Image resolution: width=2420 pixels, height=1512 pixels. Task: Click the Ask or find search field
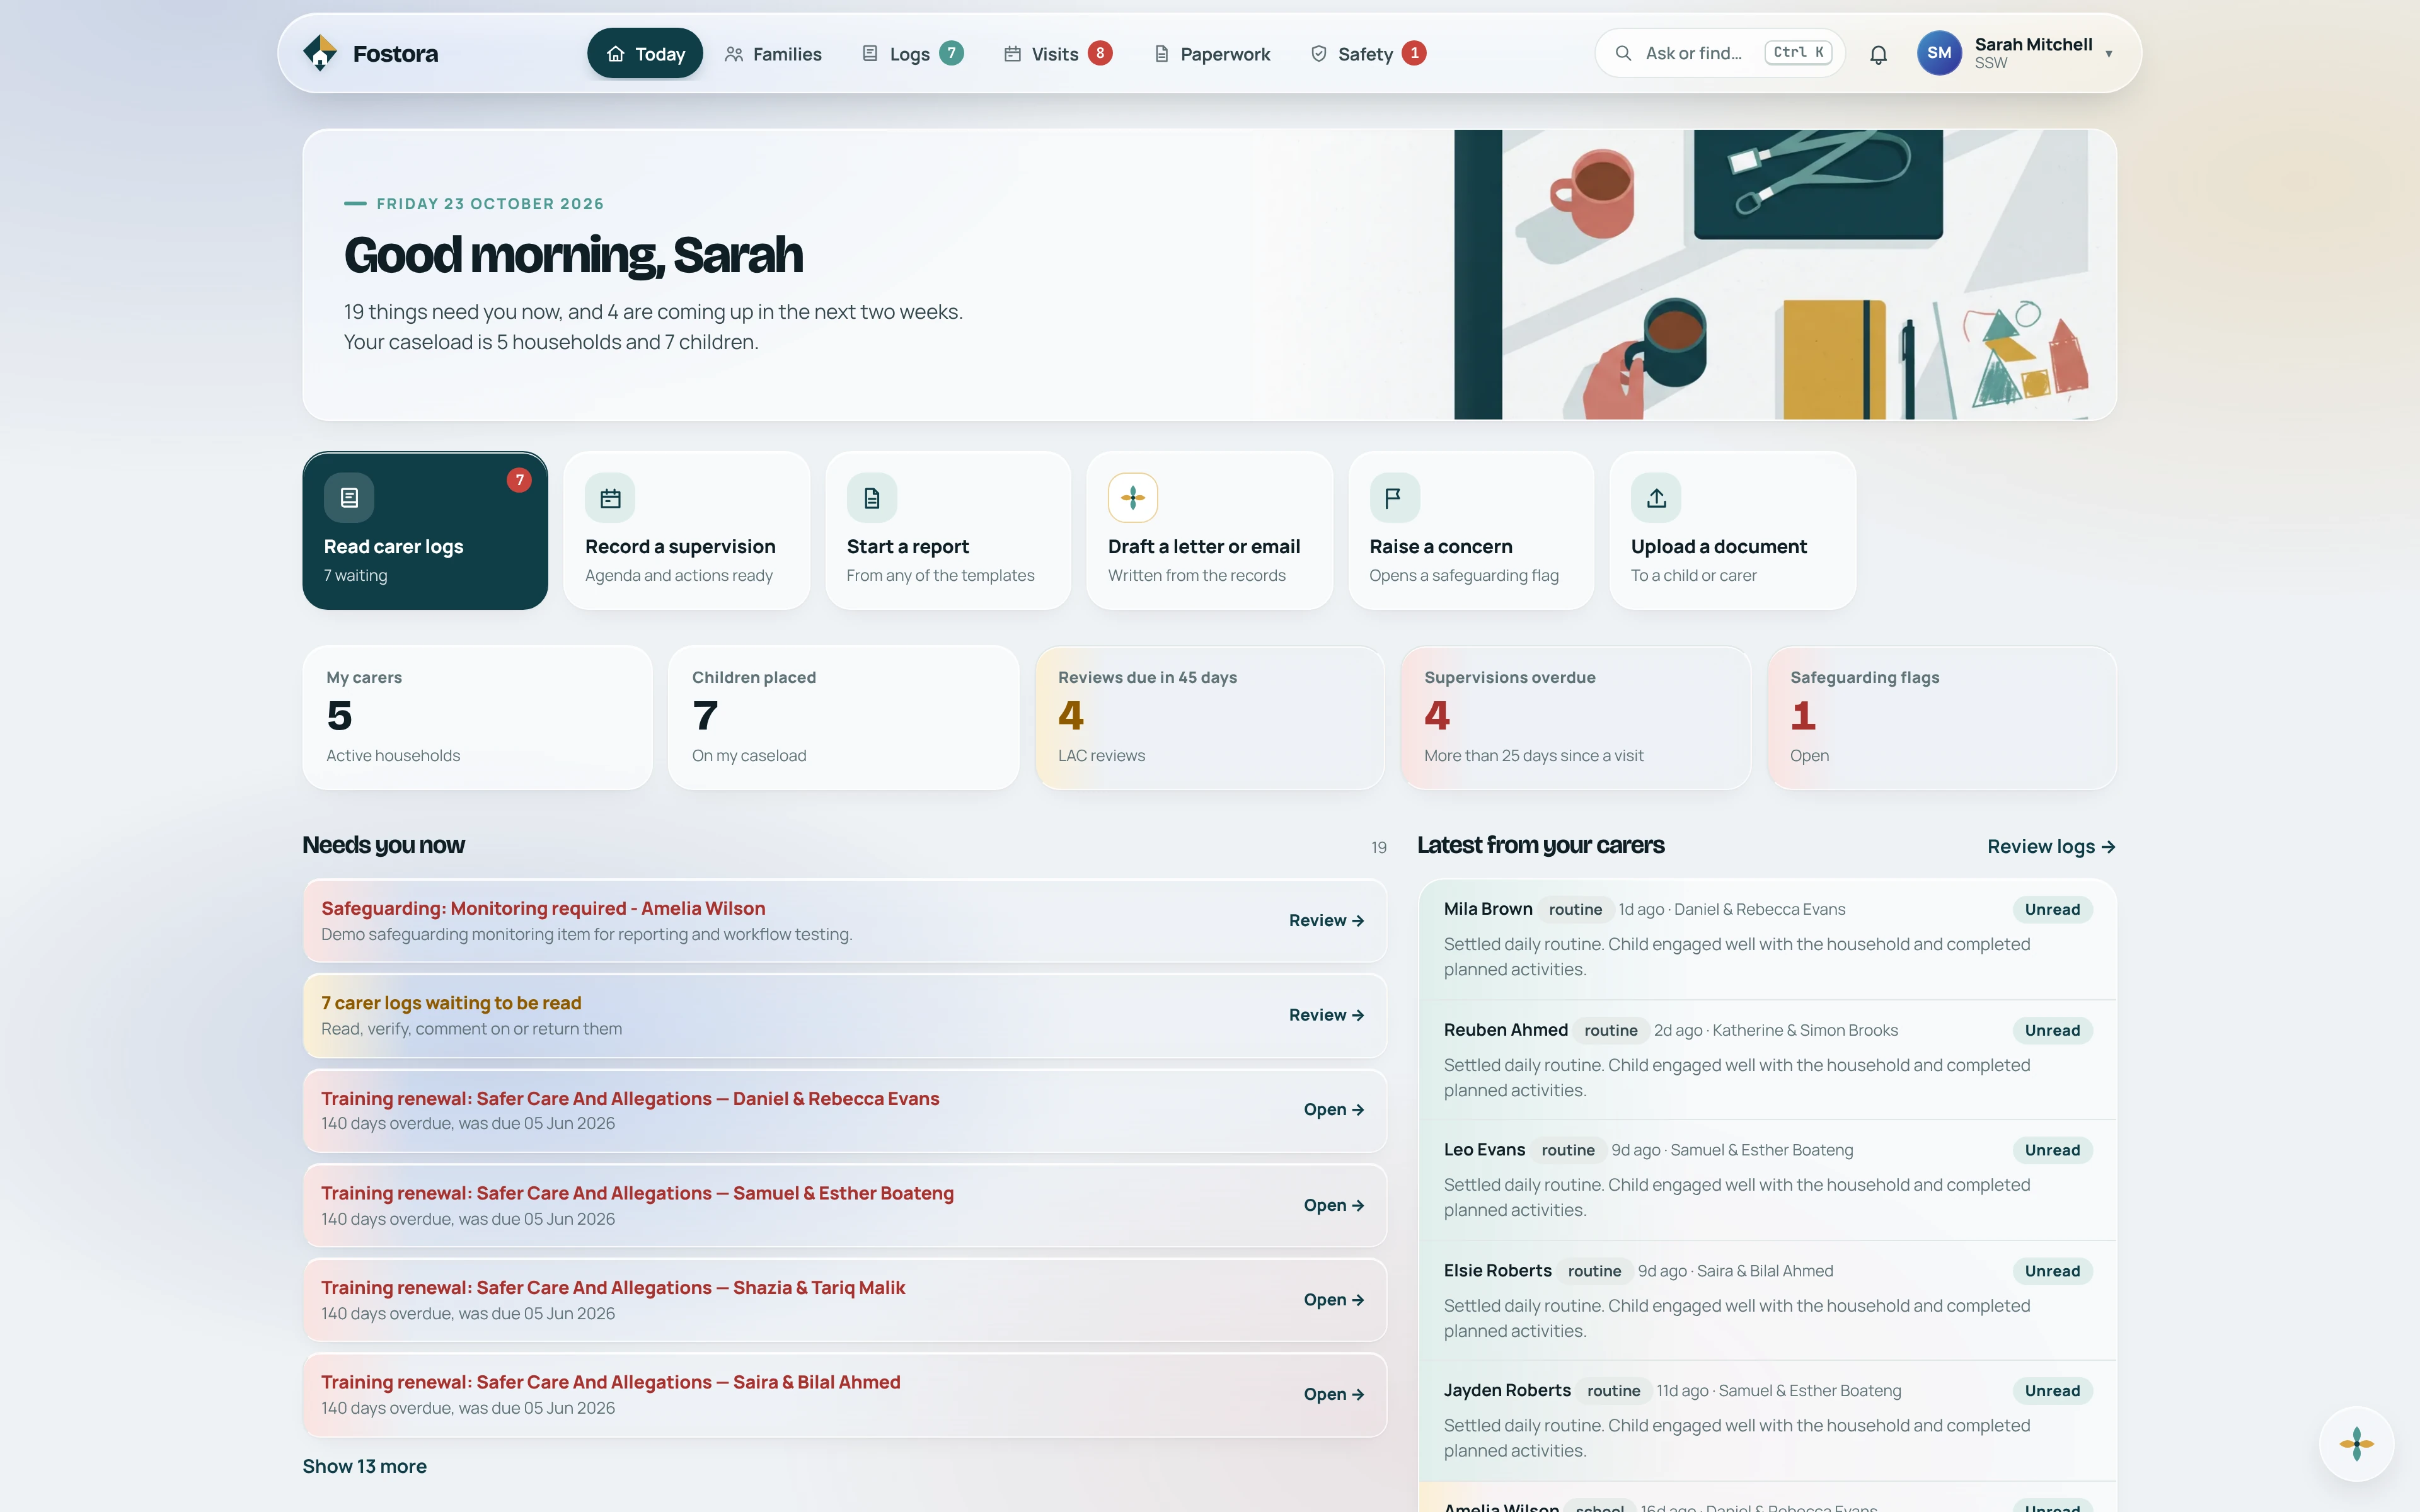[x=1719, y=53]
